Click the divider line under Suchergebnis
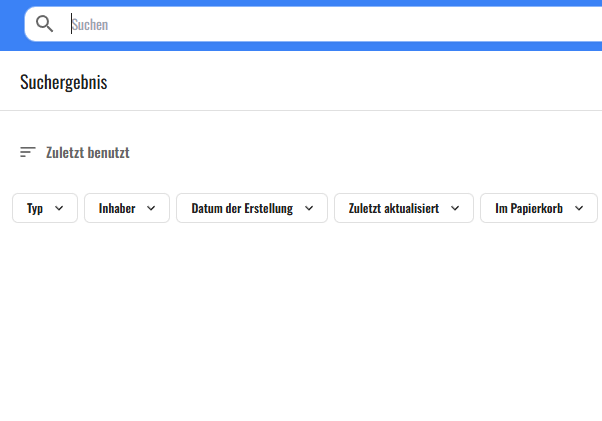 coord(300,110)
